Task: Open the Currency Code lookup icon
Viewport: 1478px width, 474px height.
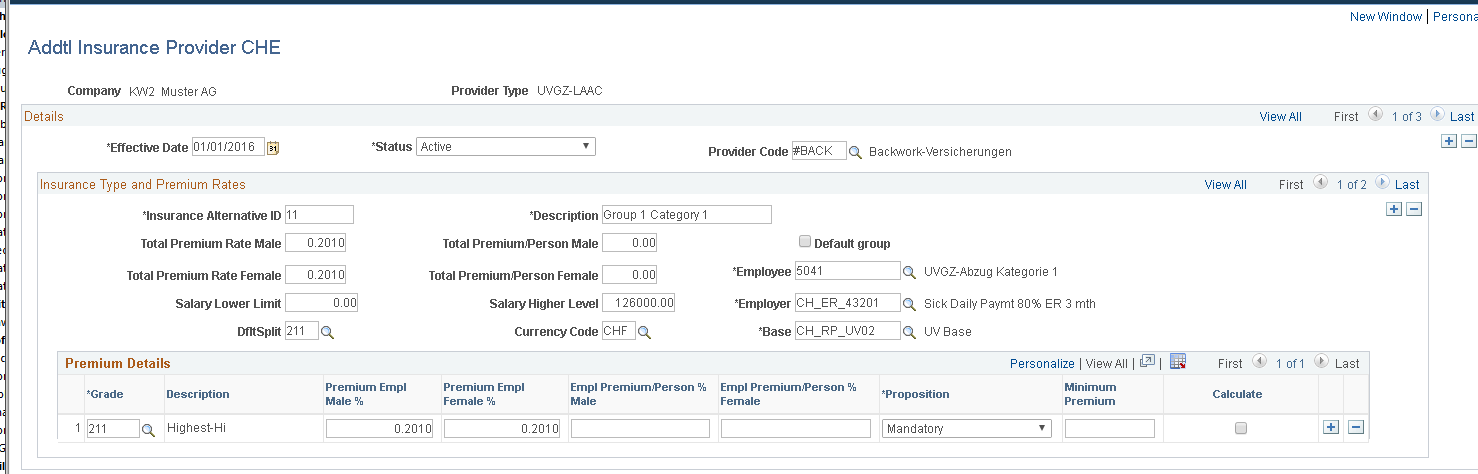Action: pyautogui.click(x=644, y=332)
